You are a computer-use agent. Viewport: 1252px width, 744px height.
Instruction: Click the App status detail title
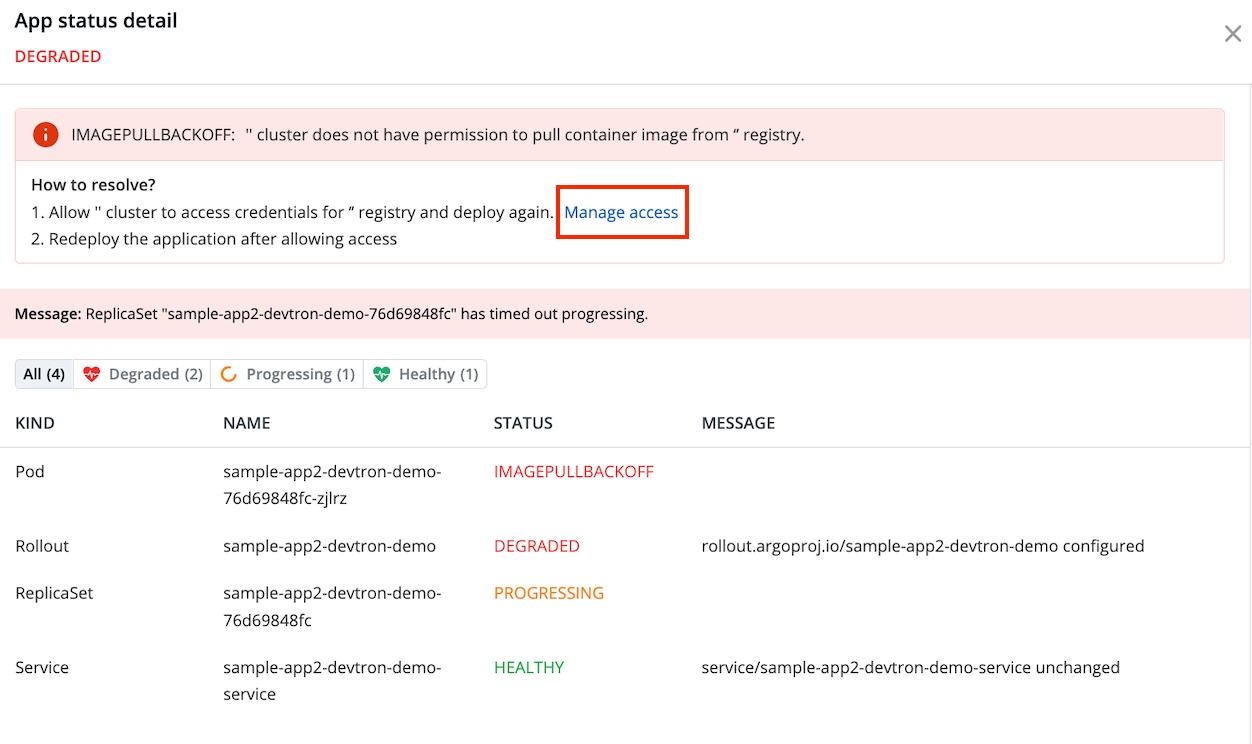coord(96,21)
